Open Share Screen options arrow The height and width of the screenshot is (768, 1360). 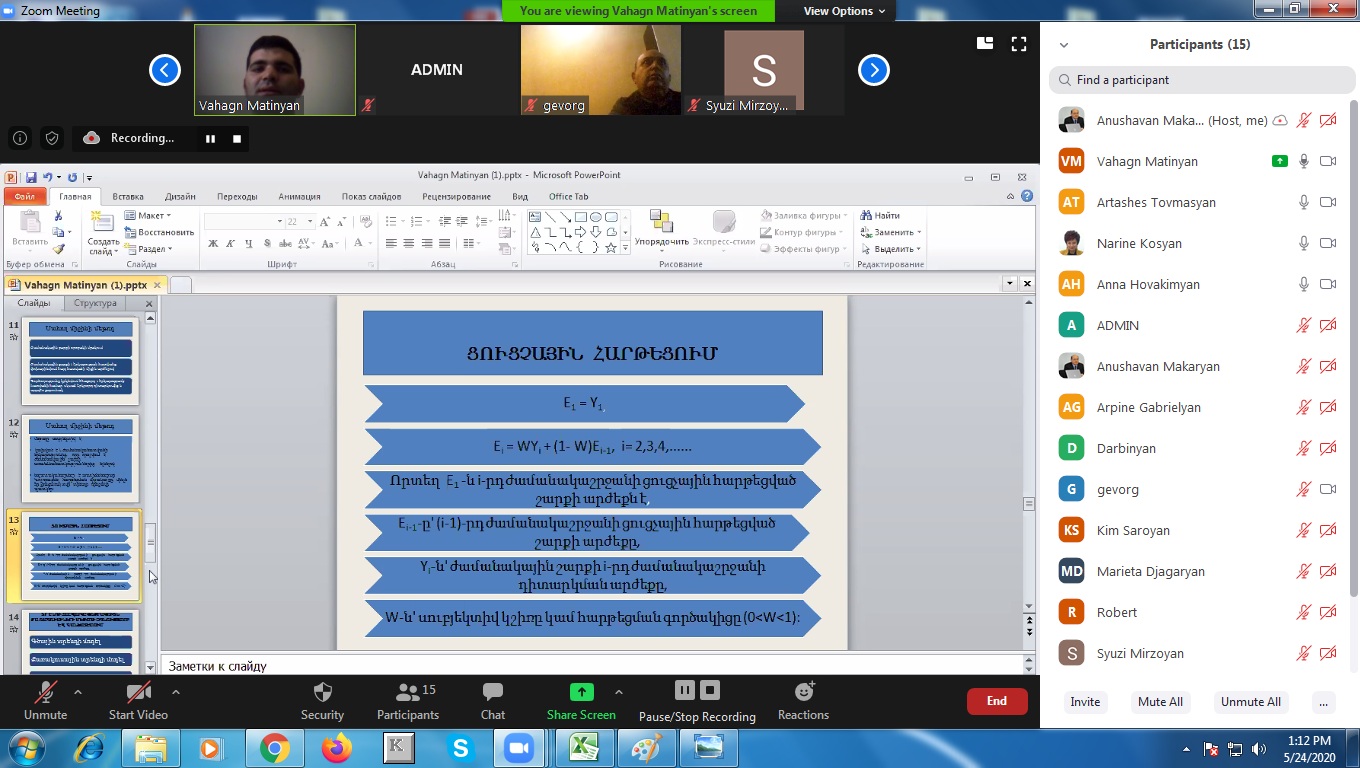(618, 692)
